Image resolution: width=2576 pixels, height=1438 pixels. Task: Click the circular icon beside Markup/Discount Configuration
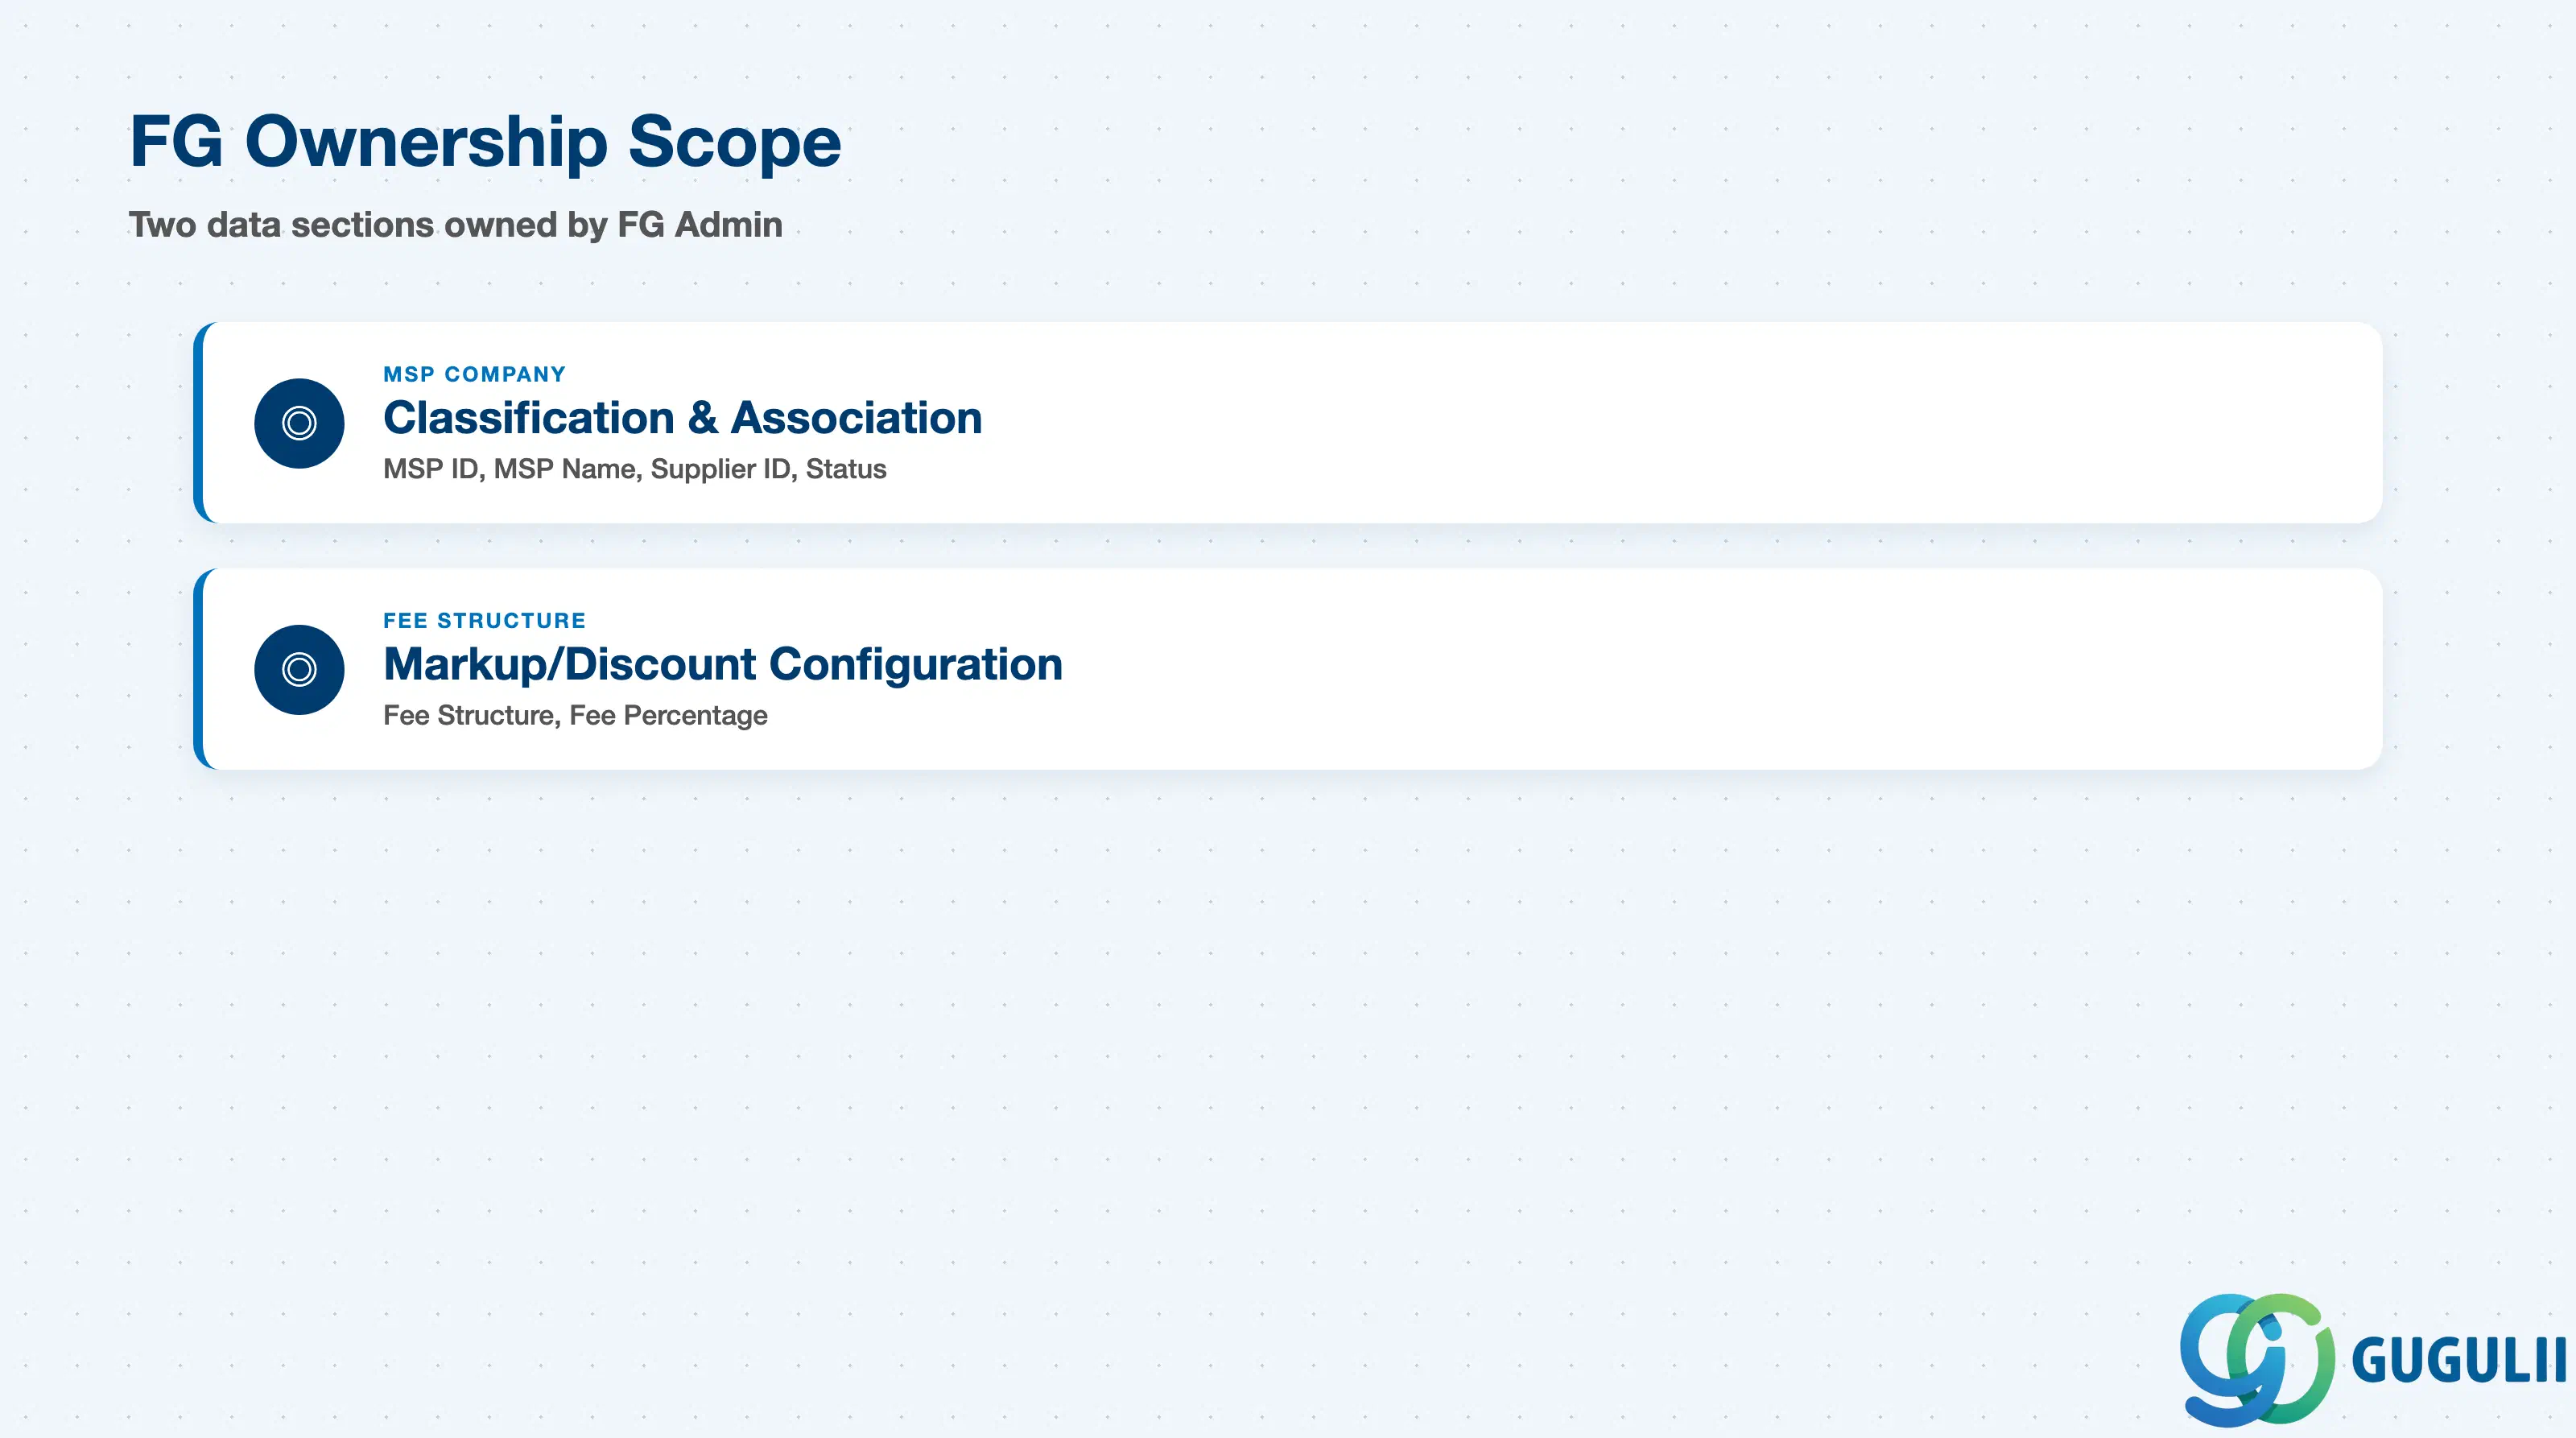coord(299,669)
